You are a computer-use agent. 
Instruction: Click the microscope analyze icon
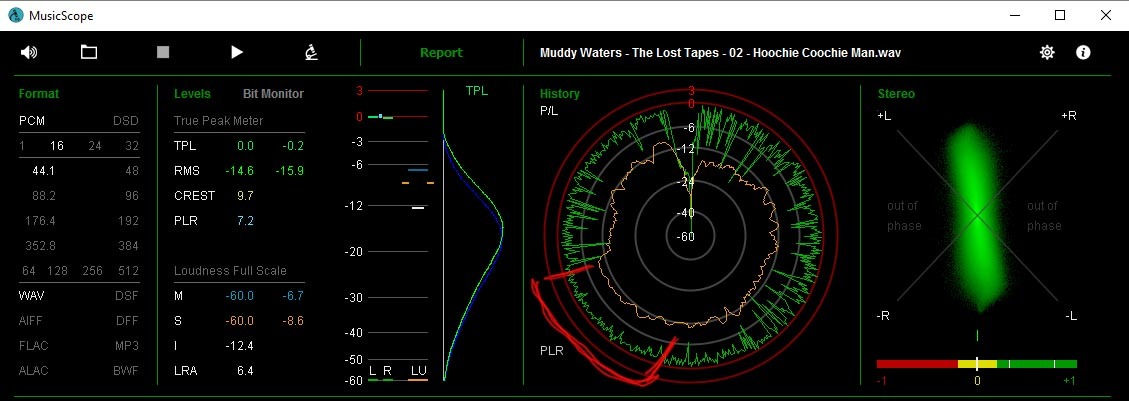[311, 52]
